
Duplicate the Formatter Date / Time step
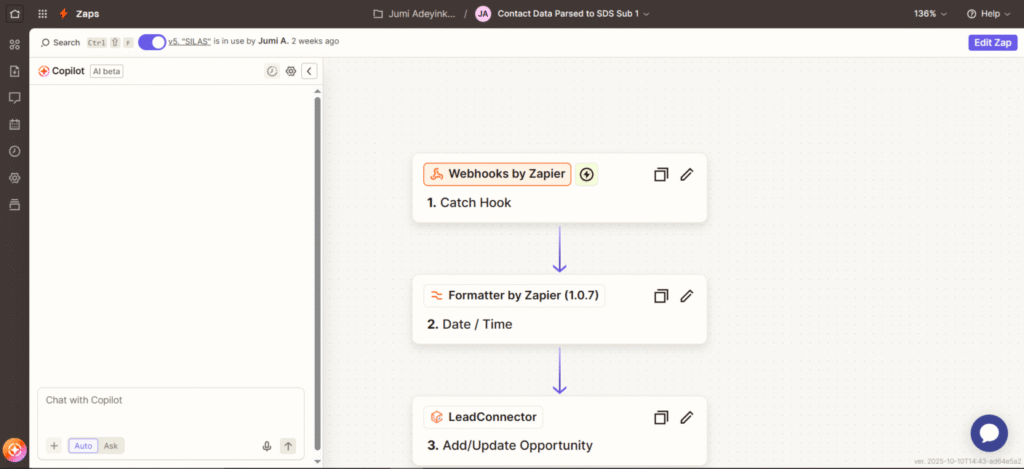click(x=661, y=296)
